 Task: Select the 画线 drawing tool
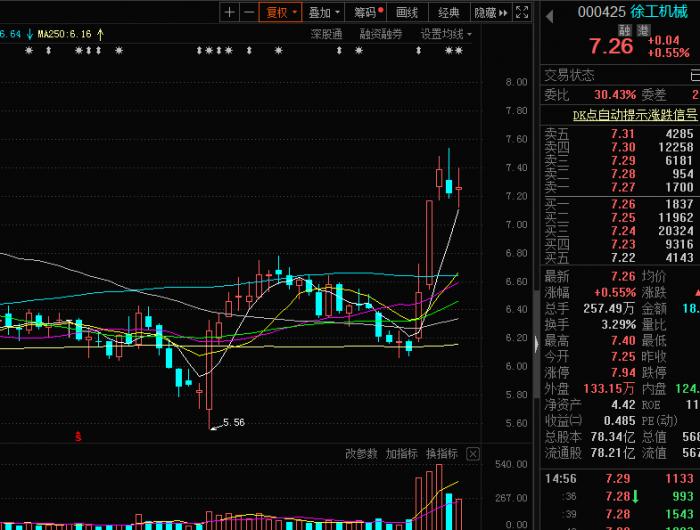point(407,12)
